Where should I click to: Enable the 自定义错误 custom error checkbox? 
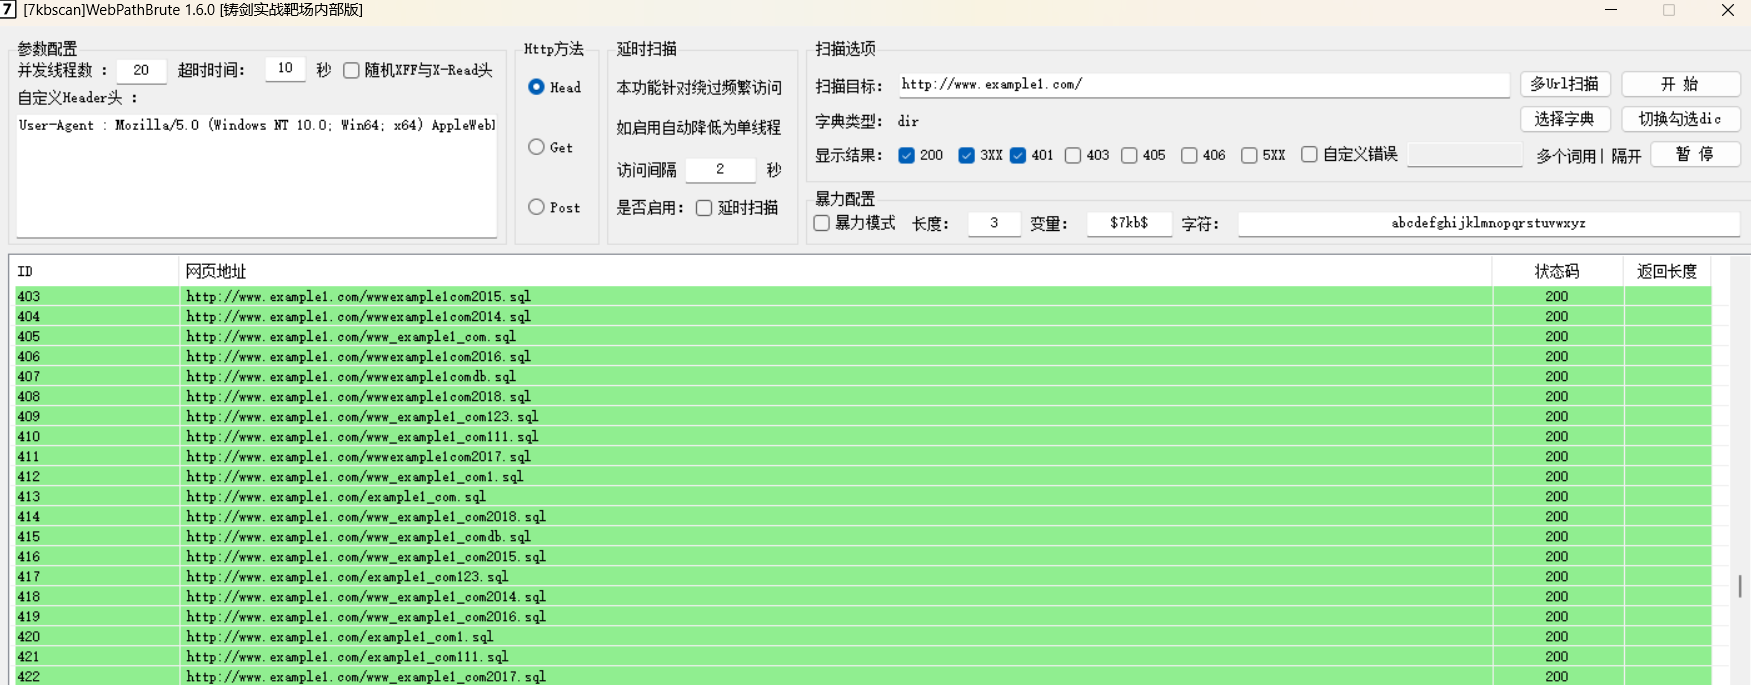(1309, 154)
